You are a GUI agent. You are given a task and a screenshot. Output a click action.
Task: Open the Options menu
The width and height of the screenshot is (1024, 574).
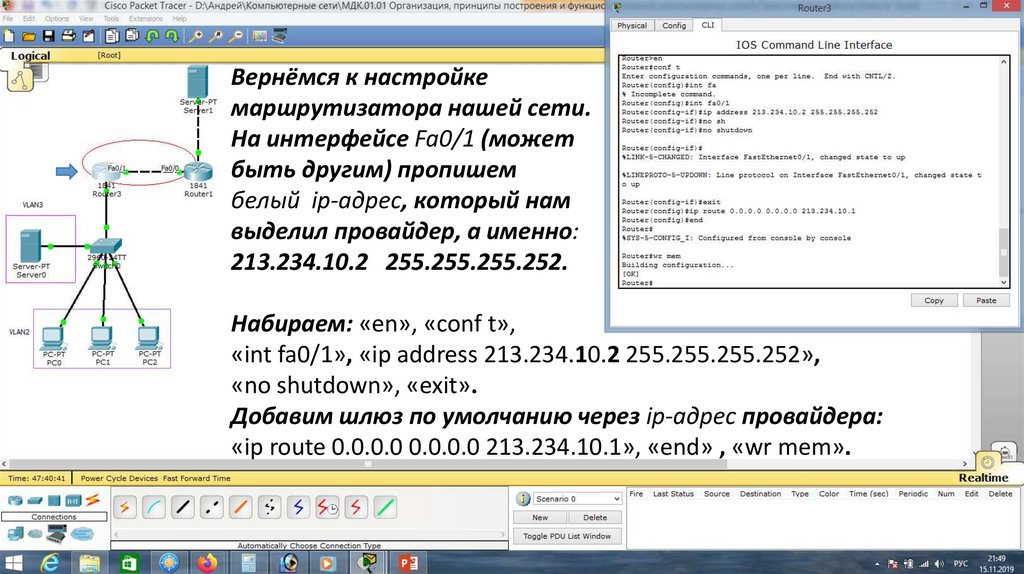tap(57, 19)
